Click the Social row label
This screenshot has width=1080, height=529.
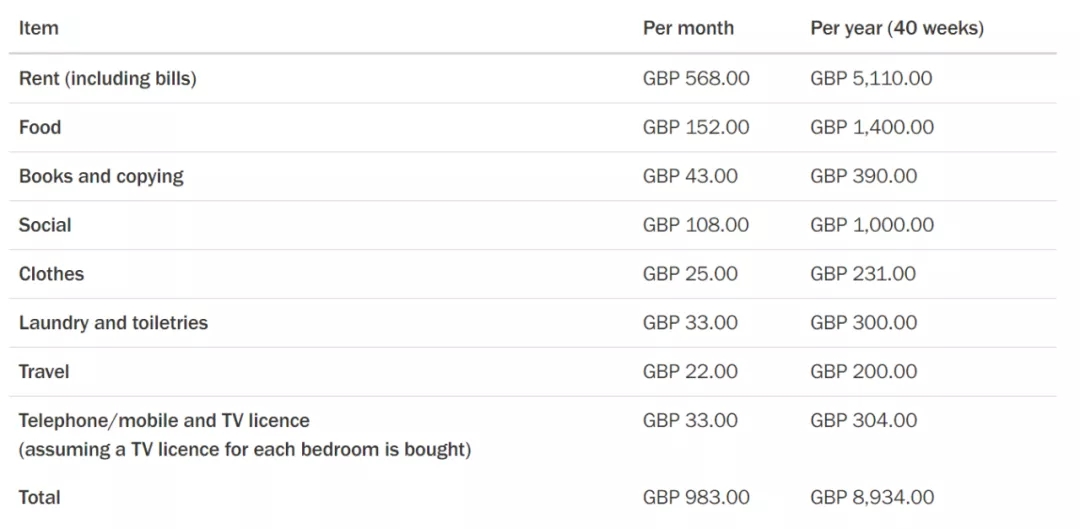[45, 225]
